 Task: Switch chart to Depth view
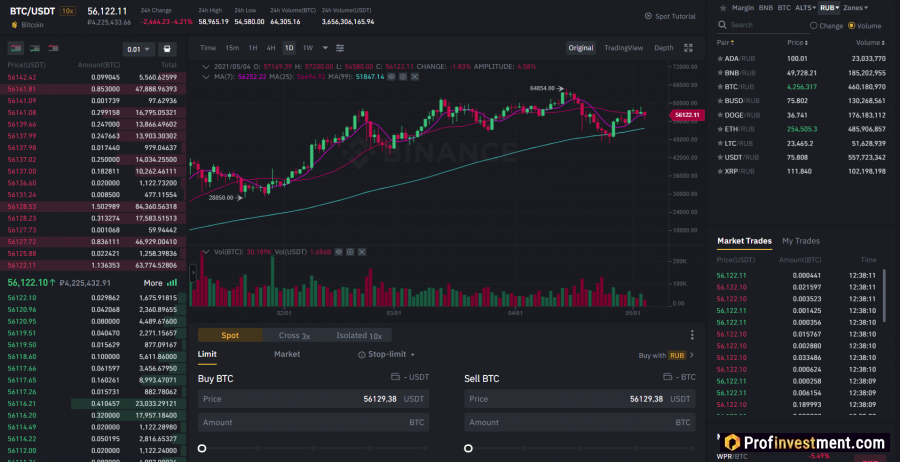[664, 48]
